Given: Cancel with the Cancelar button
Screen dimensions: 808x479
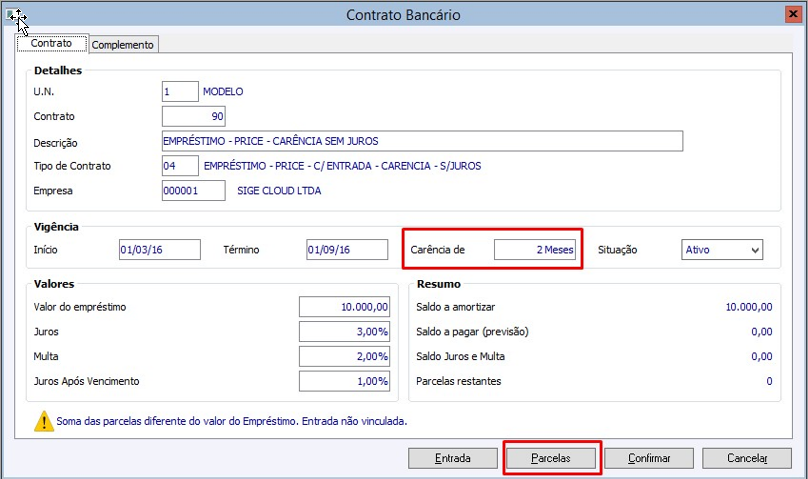Looking at the screenshot, I should pos(747,458).
